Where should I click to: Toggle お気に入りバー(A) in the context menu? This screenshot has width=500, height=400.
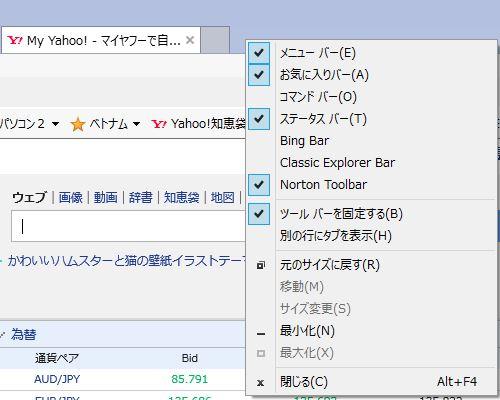pyautogui.click(x=371, y=75)
